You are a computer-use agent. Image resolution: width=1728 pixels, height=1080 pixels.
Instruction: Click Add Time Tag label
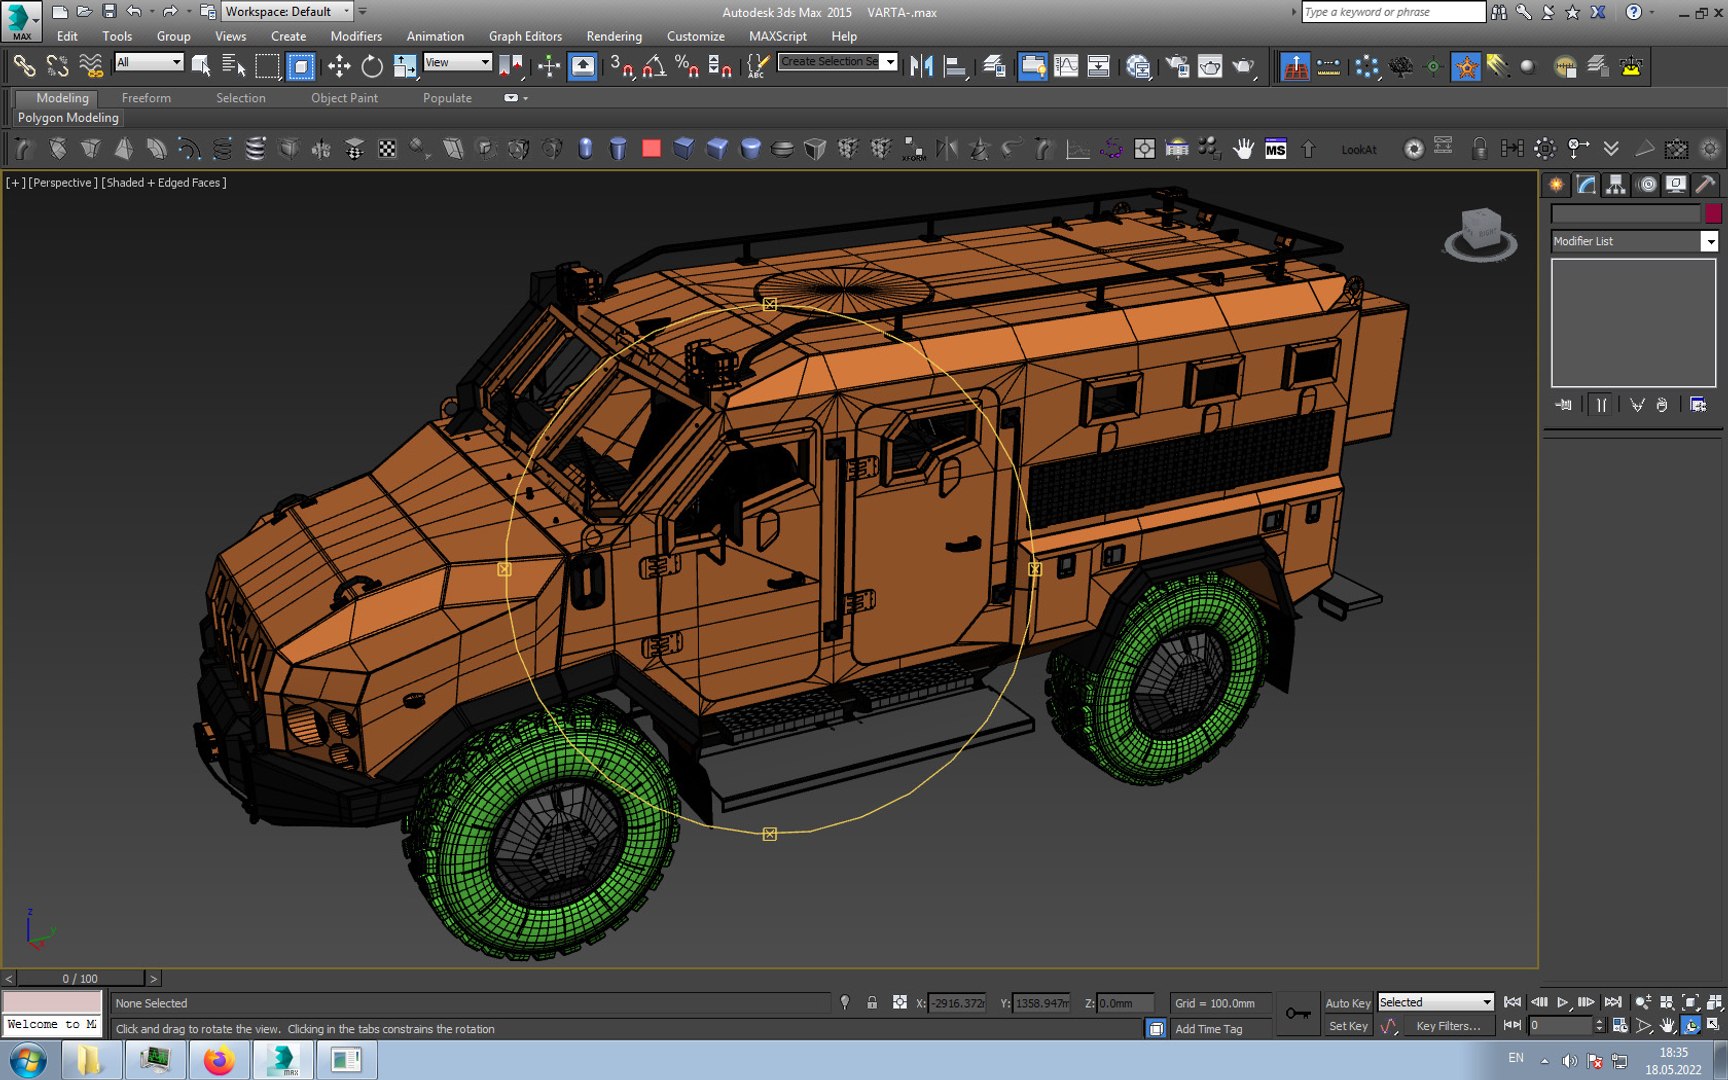[x=1208, y=1029]
